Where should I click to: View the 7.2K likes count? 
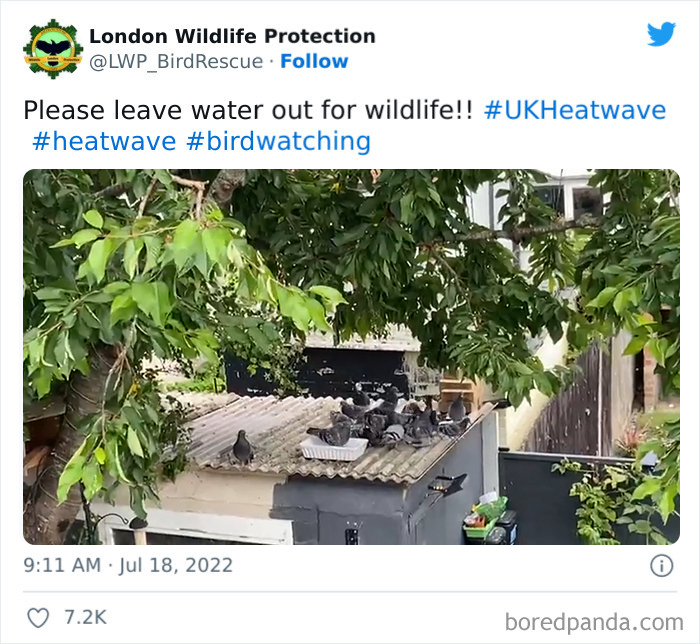point(85,618)
